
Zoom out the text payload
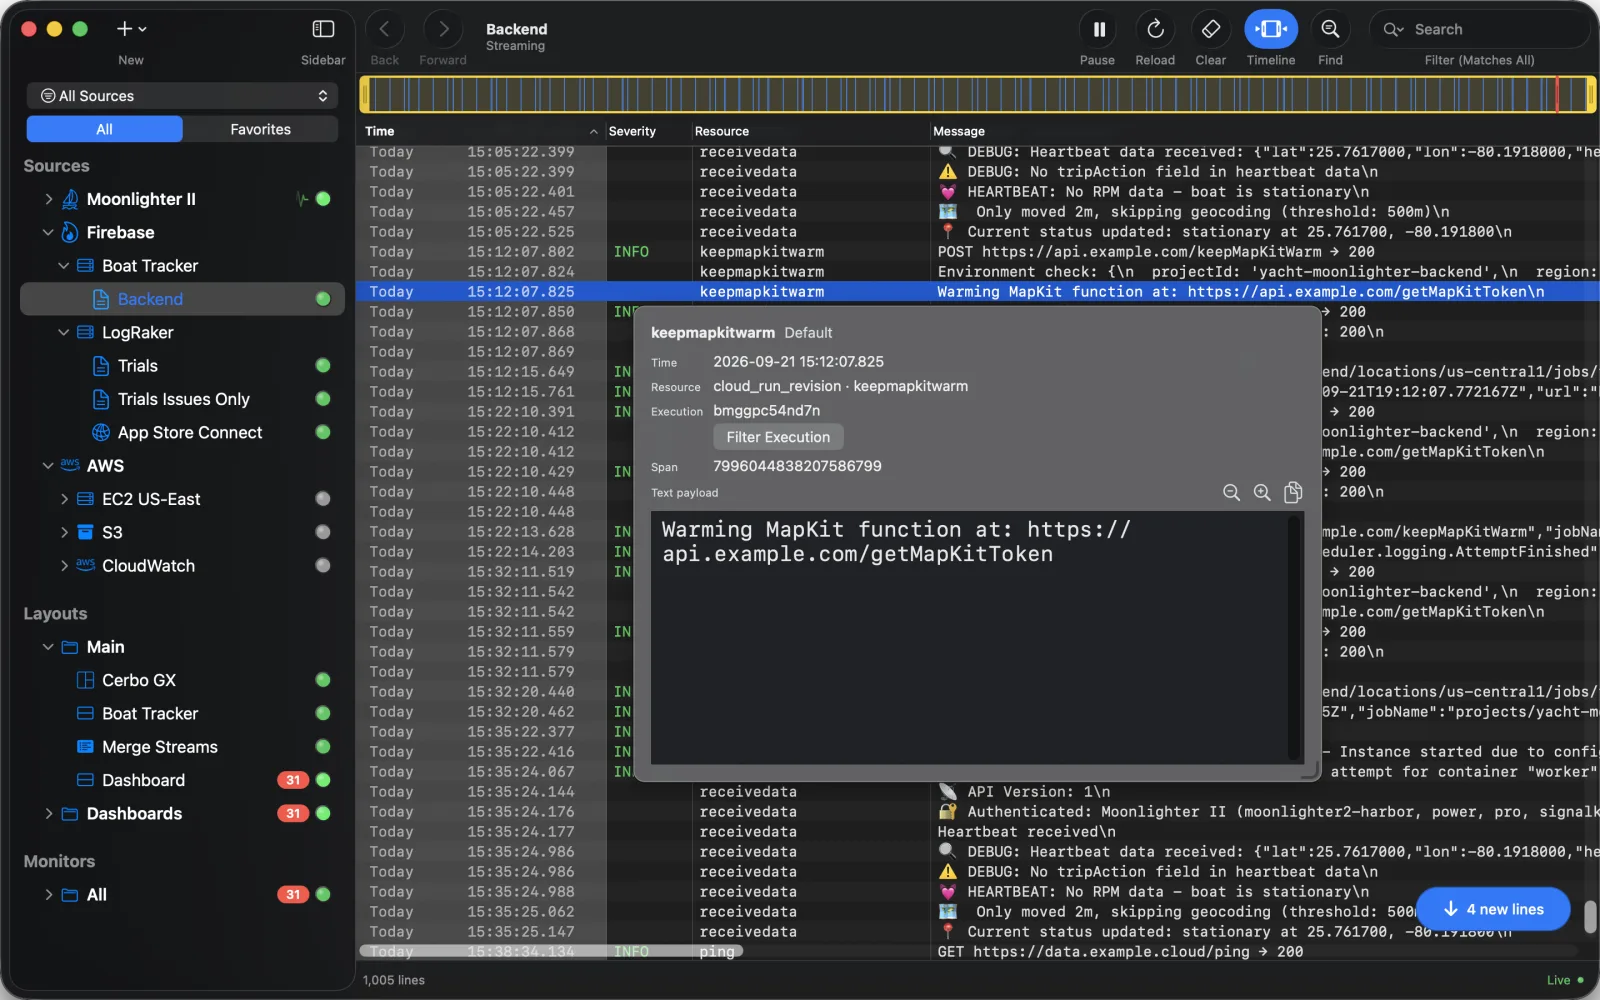click(x=1231, y=493)
